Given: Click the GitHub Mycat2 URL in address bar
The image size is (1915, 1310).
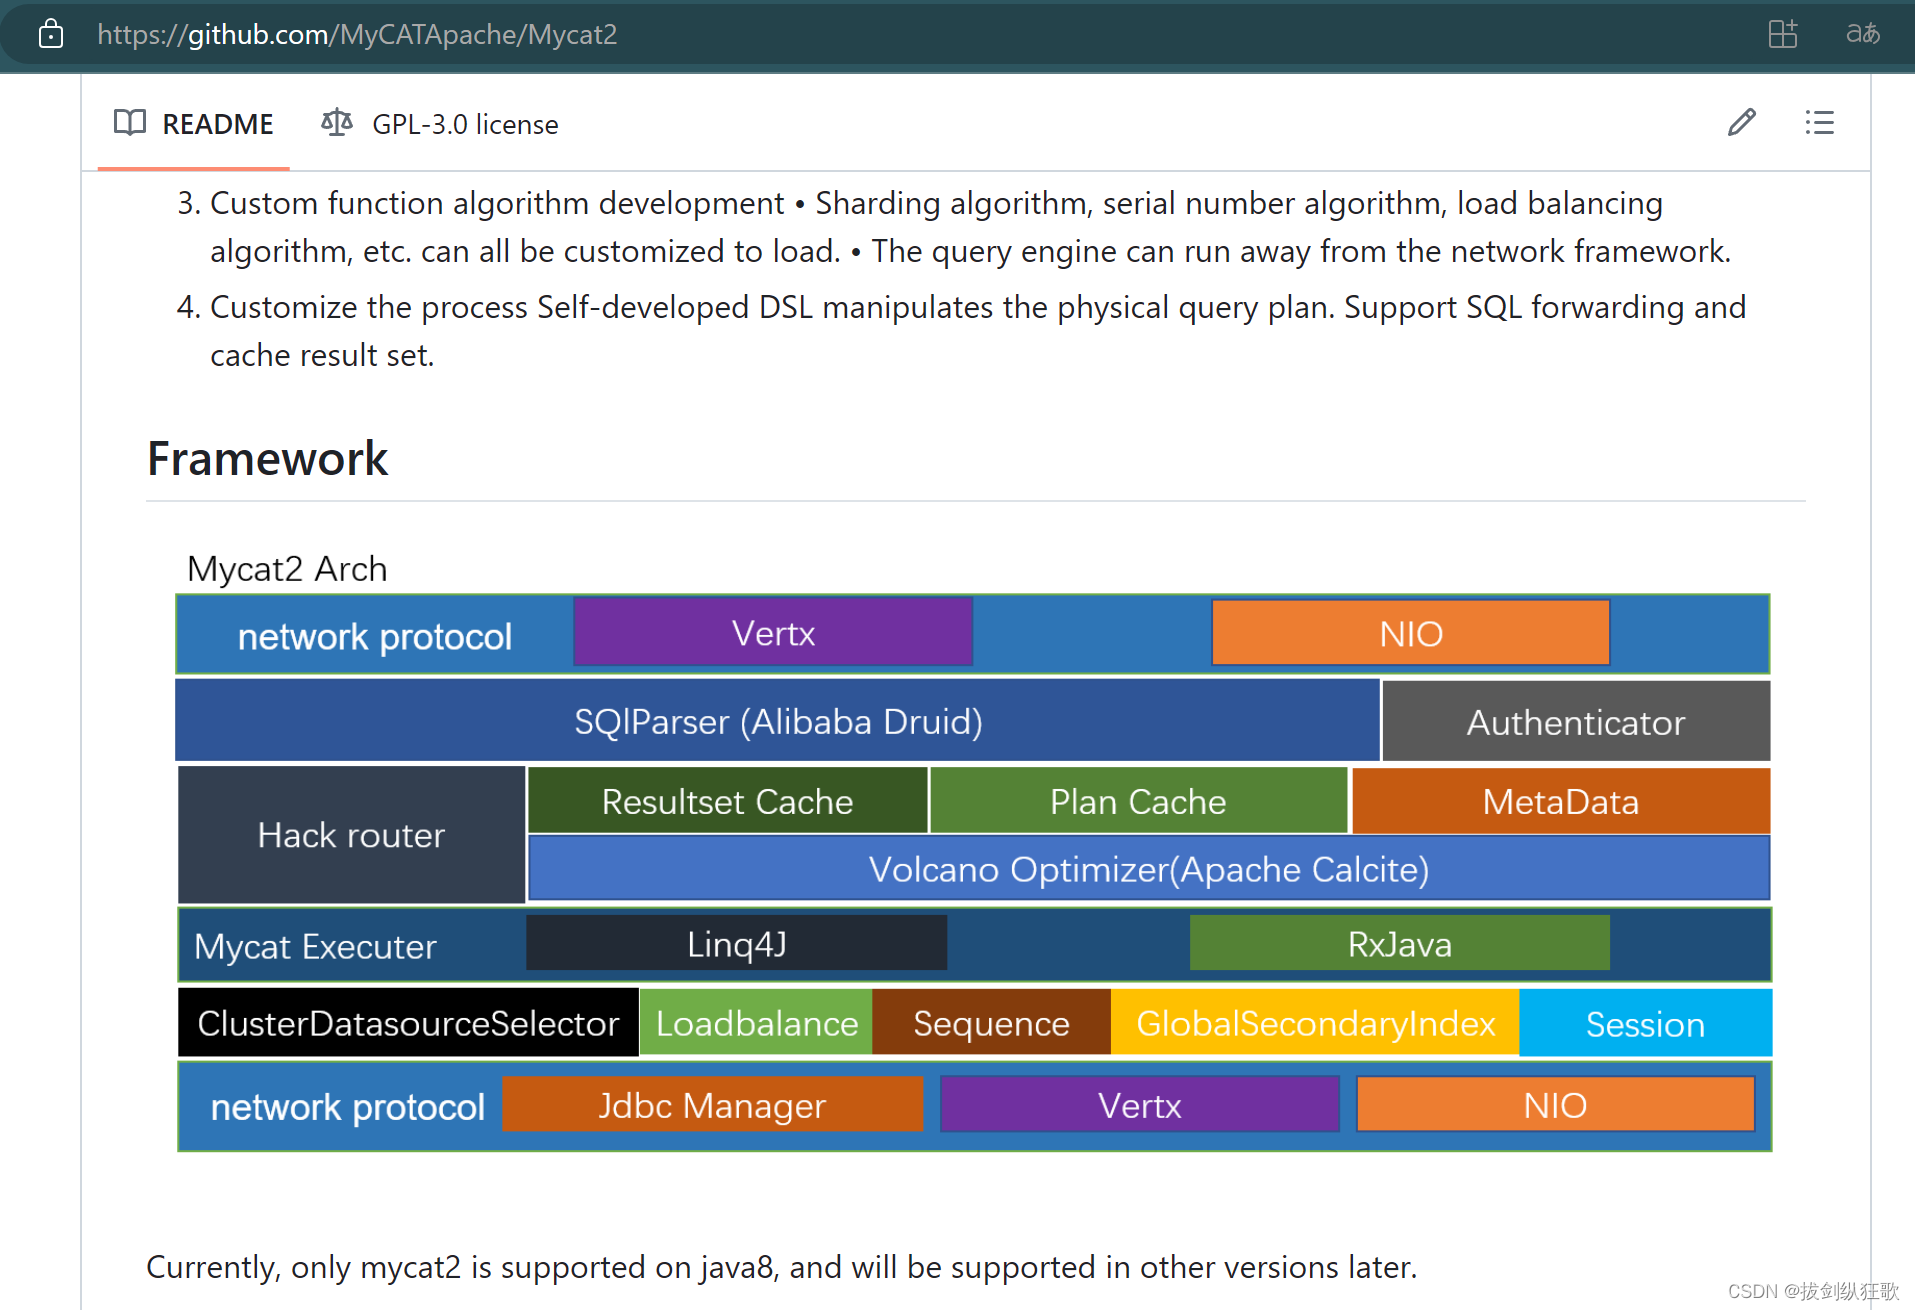Looking at the screenshot, I should point(357,34).
